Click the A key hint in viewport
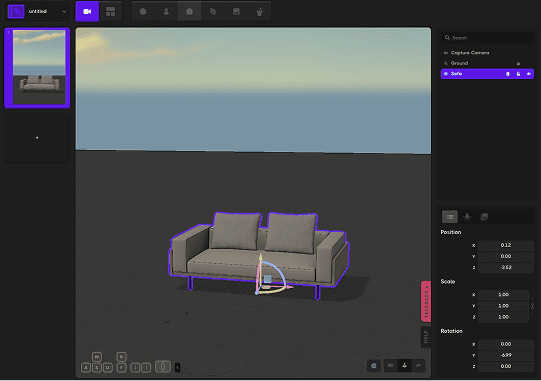The height and width of the screenshot is (381, 541). click(x=86, y=368)
